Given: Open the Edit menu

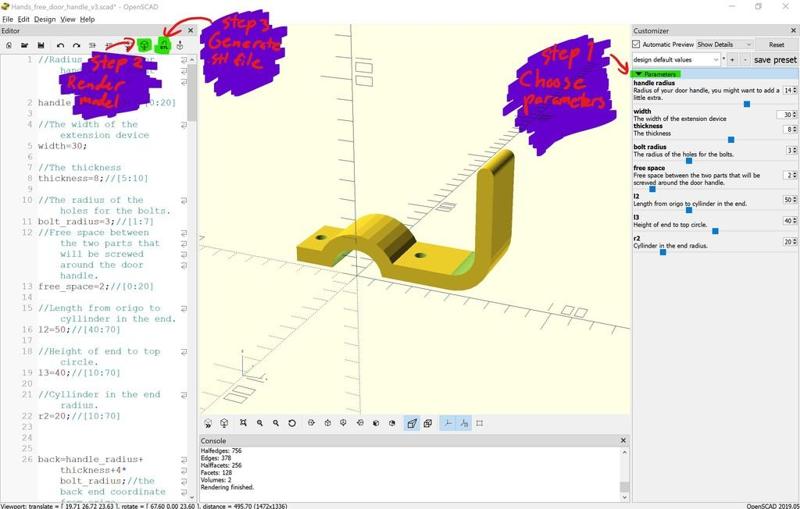Looking at the screenshot, I should click(x=23, y=19).
